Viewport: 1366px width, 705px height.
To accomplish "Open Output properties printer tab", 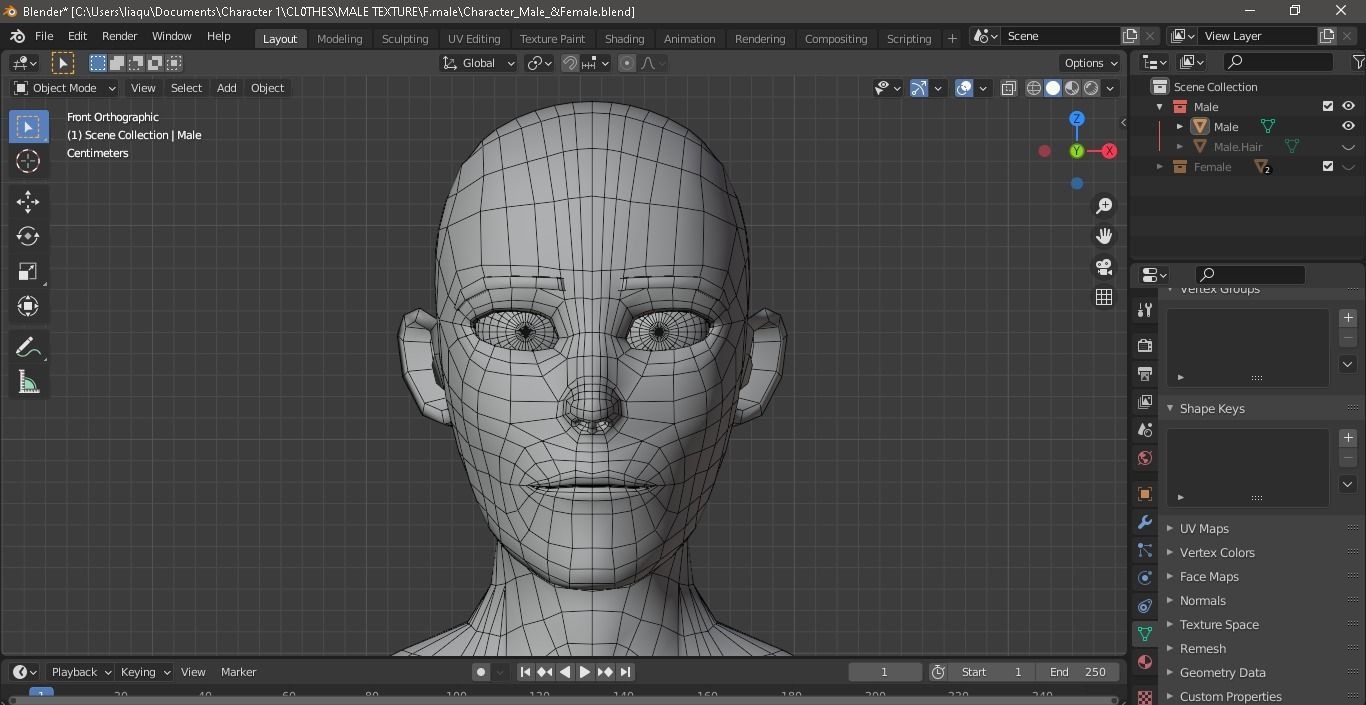I will click(1145, 373).
